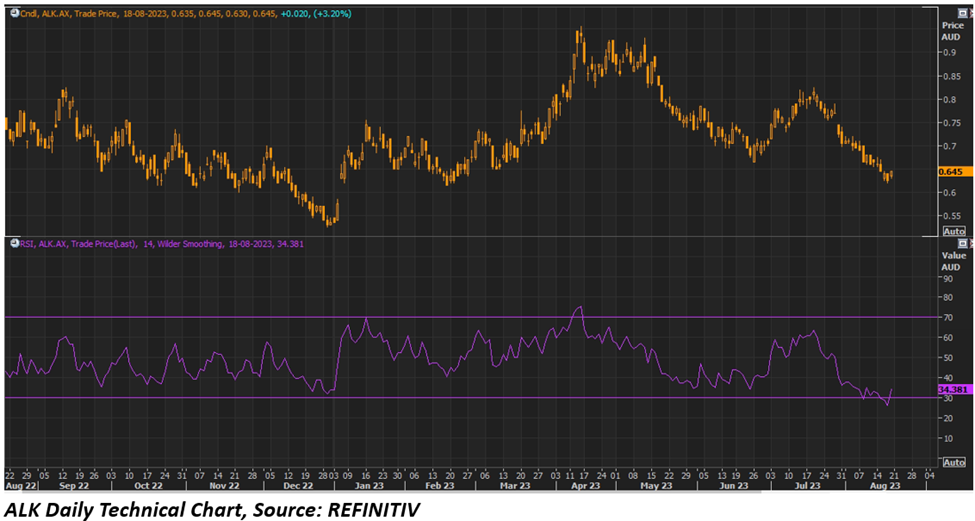This screenshot has height=521, width=975.
Task: Click the Auto scale button on price panel
Action: (x=954, y=231)
